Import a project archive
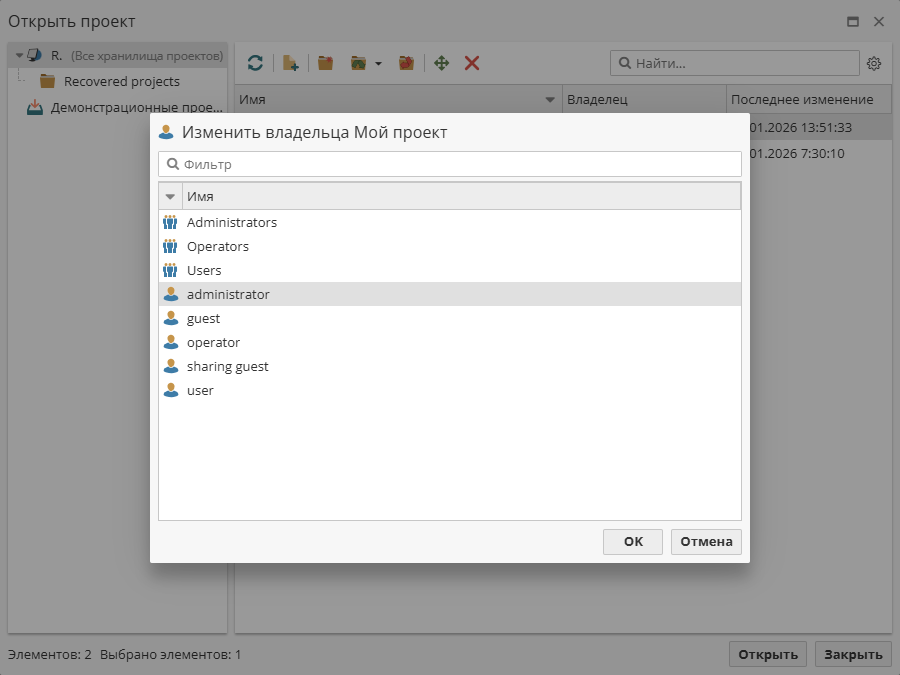This screenshot has height=675, width=900. (406, 63)
